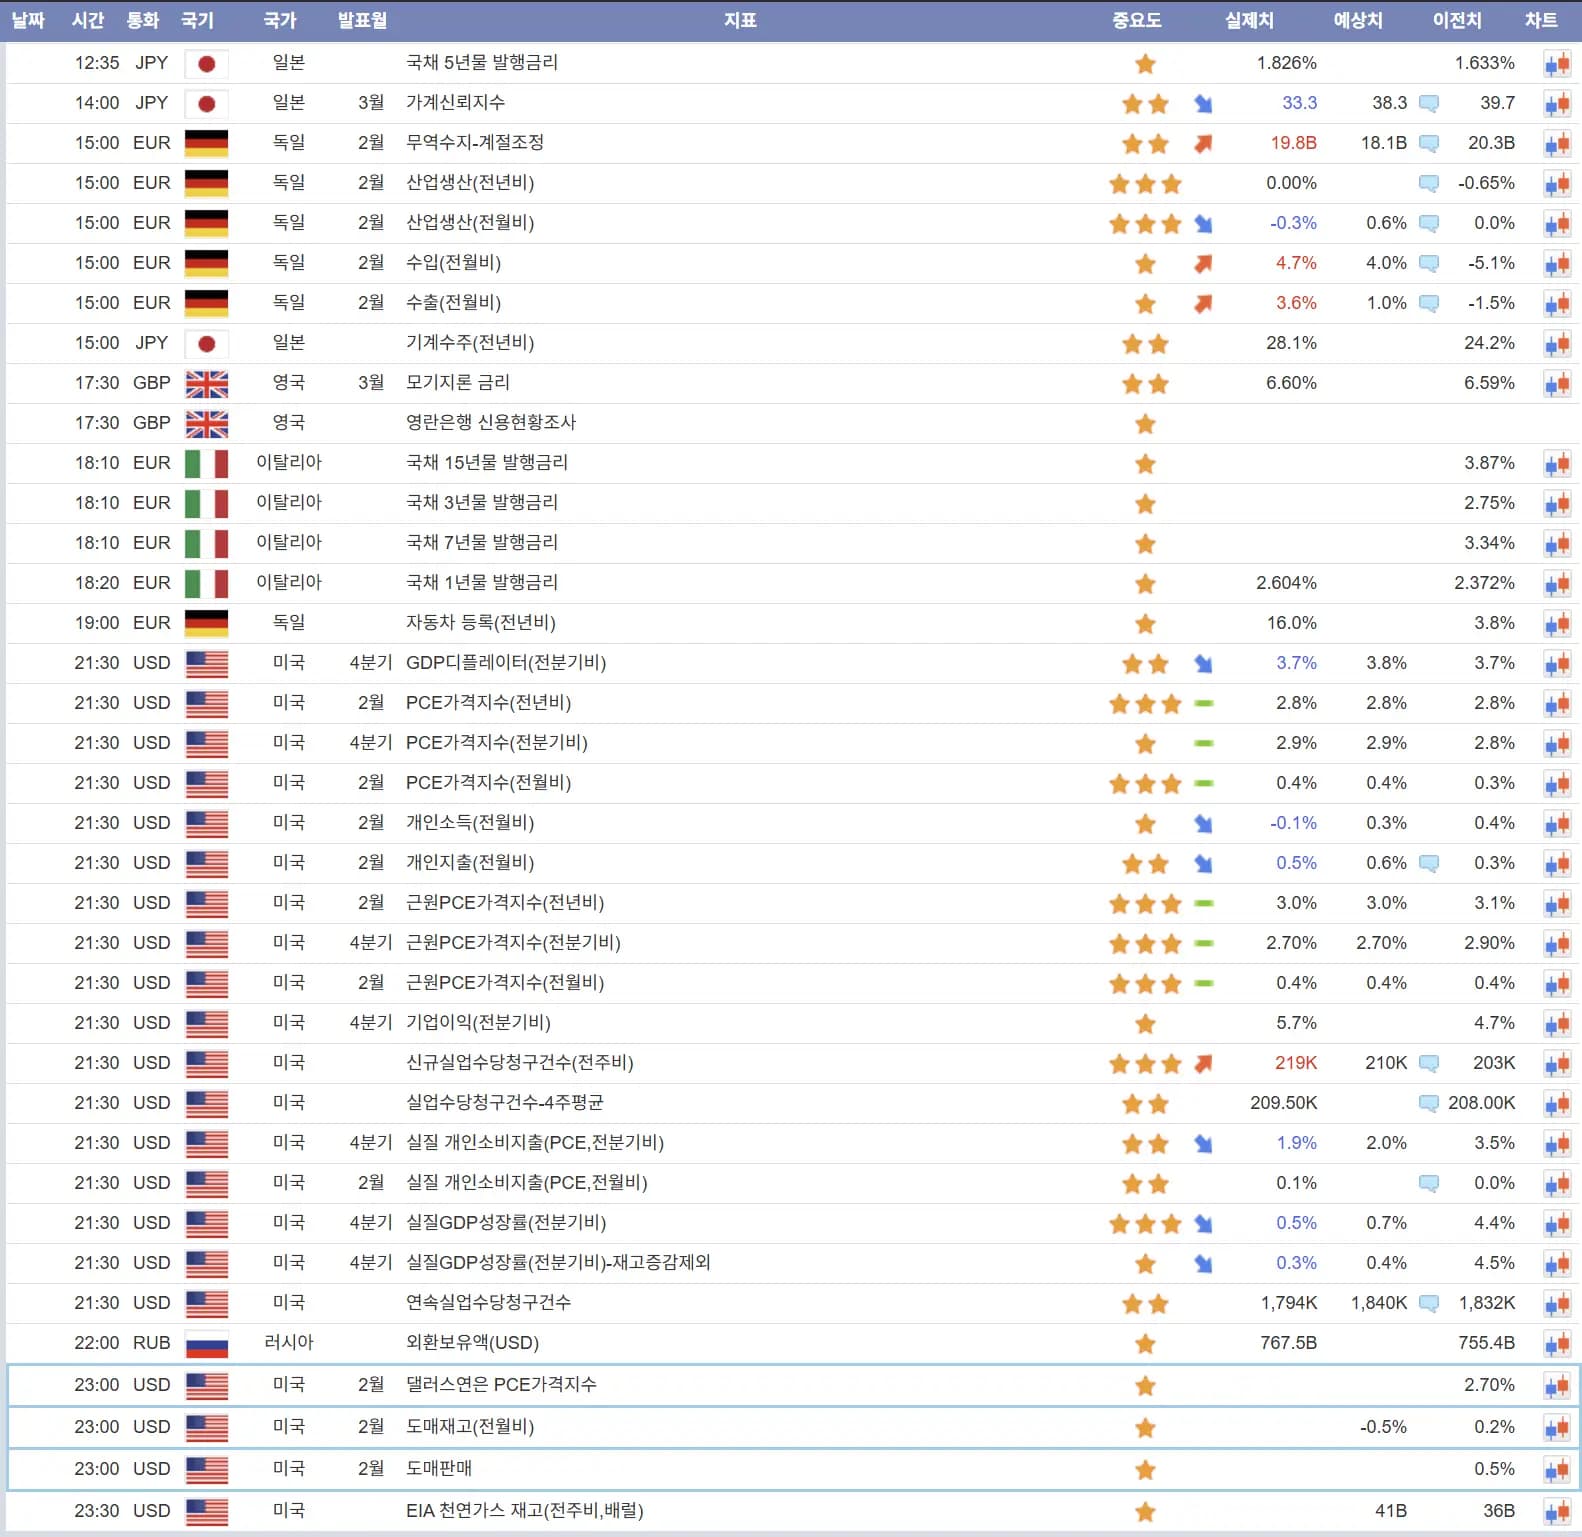Click German flag in 자동차 등록(전년비) row
This screenshot has height=1537, width=1582.
tap(207, 623)
